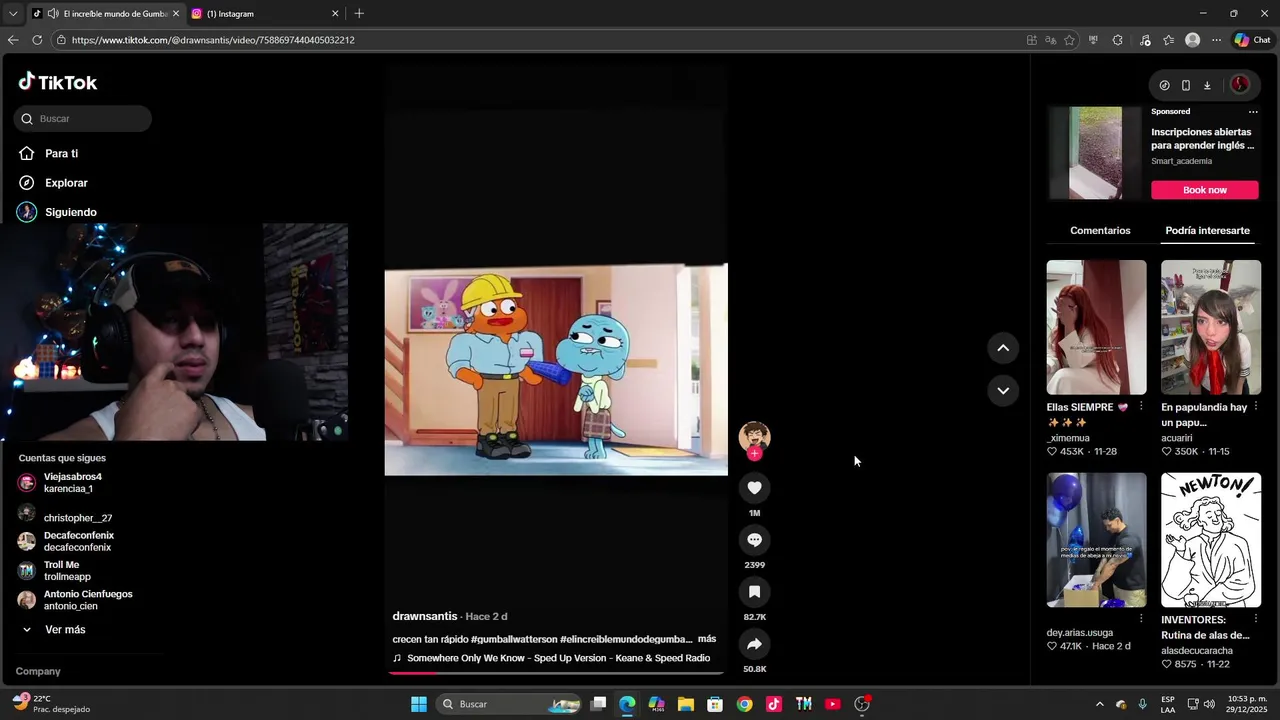The image size is (1280, 720).
Task: Open the browser translate icon
Action: (1050, 40)
